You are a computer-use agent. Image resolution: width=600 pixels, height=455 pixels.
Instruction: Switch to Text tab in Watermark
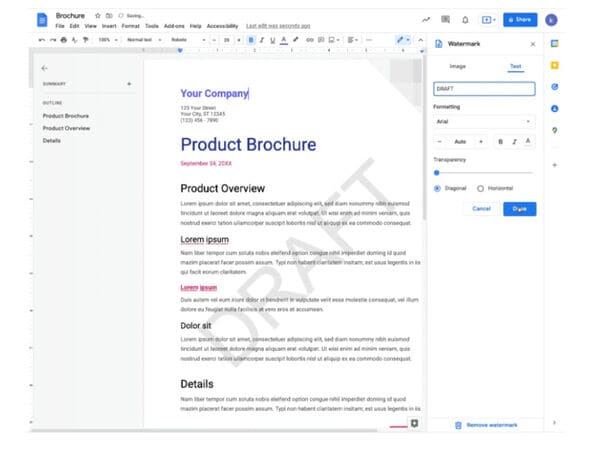point(515,66)
